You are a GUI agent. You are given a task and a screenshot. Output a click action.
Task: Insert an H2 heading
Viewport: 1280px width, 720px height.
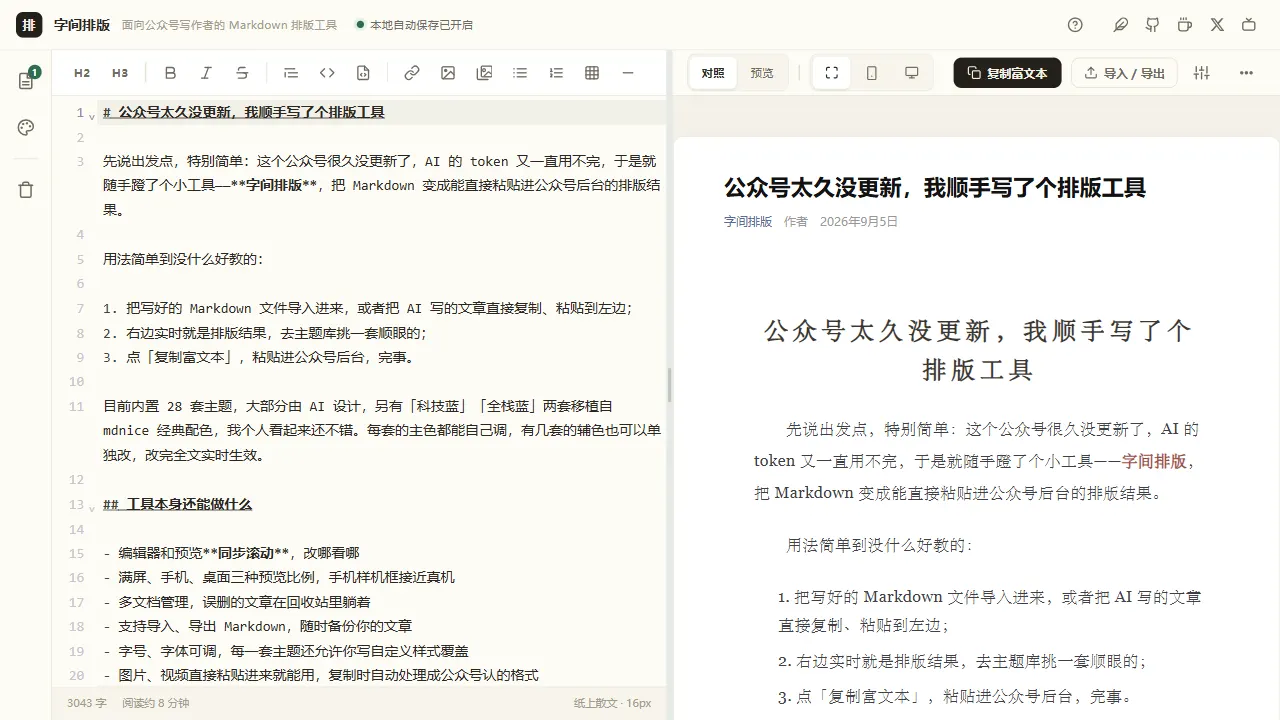point(82,73)
